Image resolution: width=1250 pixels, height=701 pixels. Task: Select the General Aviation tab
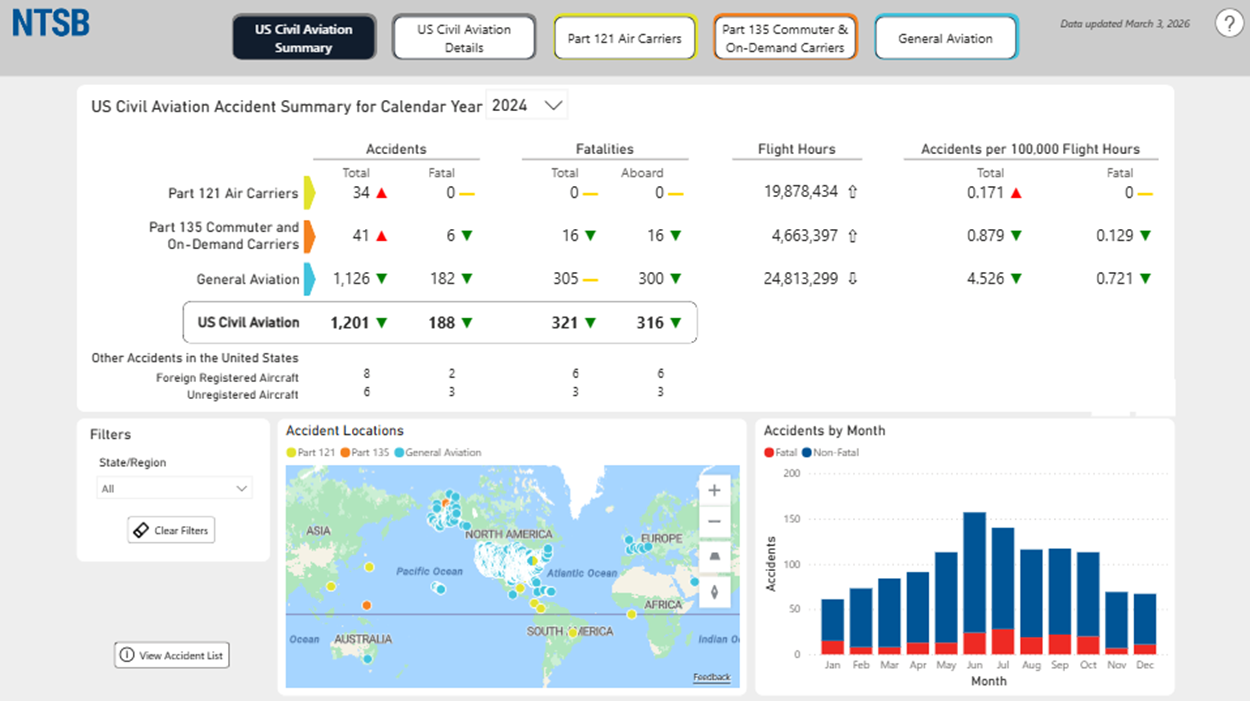point(945,38)
